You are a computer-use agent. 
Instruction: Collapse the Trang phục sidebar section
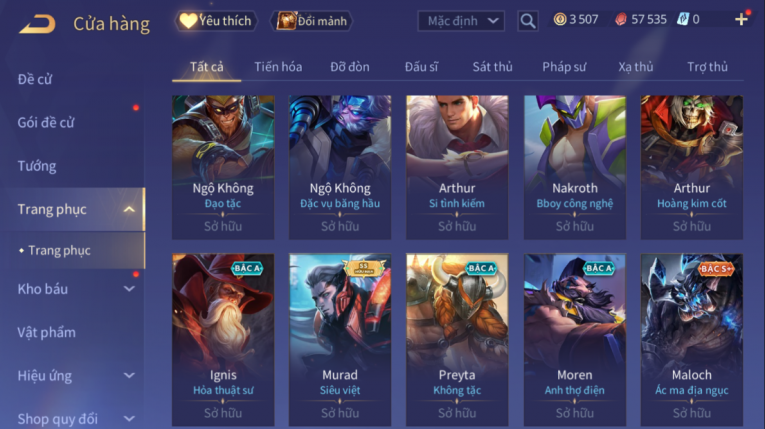129,209
